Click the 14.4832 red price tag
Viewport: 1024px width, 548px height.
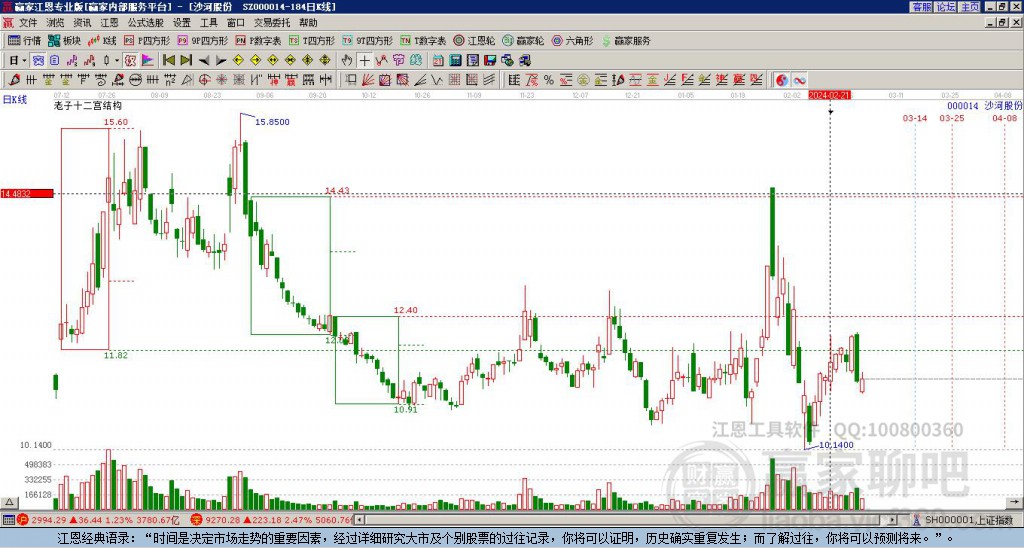click(27, 194)
